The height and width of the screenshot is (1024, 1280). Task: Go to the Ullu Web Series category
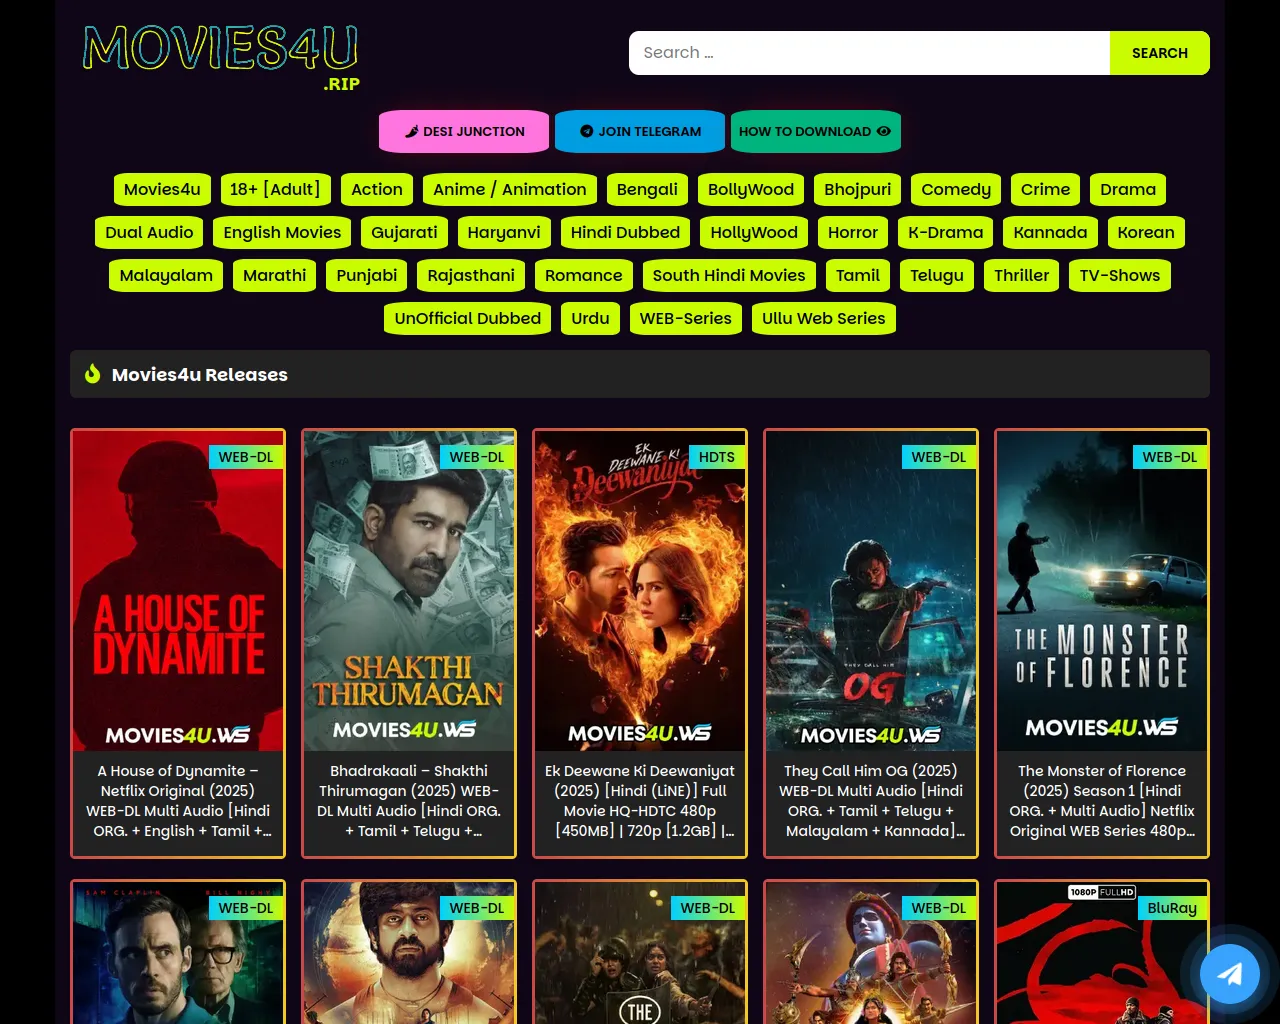point(823,318)
